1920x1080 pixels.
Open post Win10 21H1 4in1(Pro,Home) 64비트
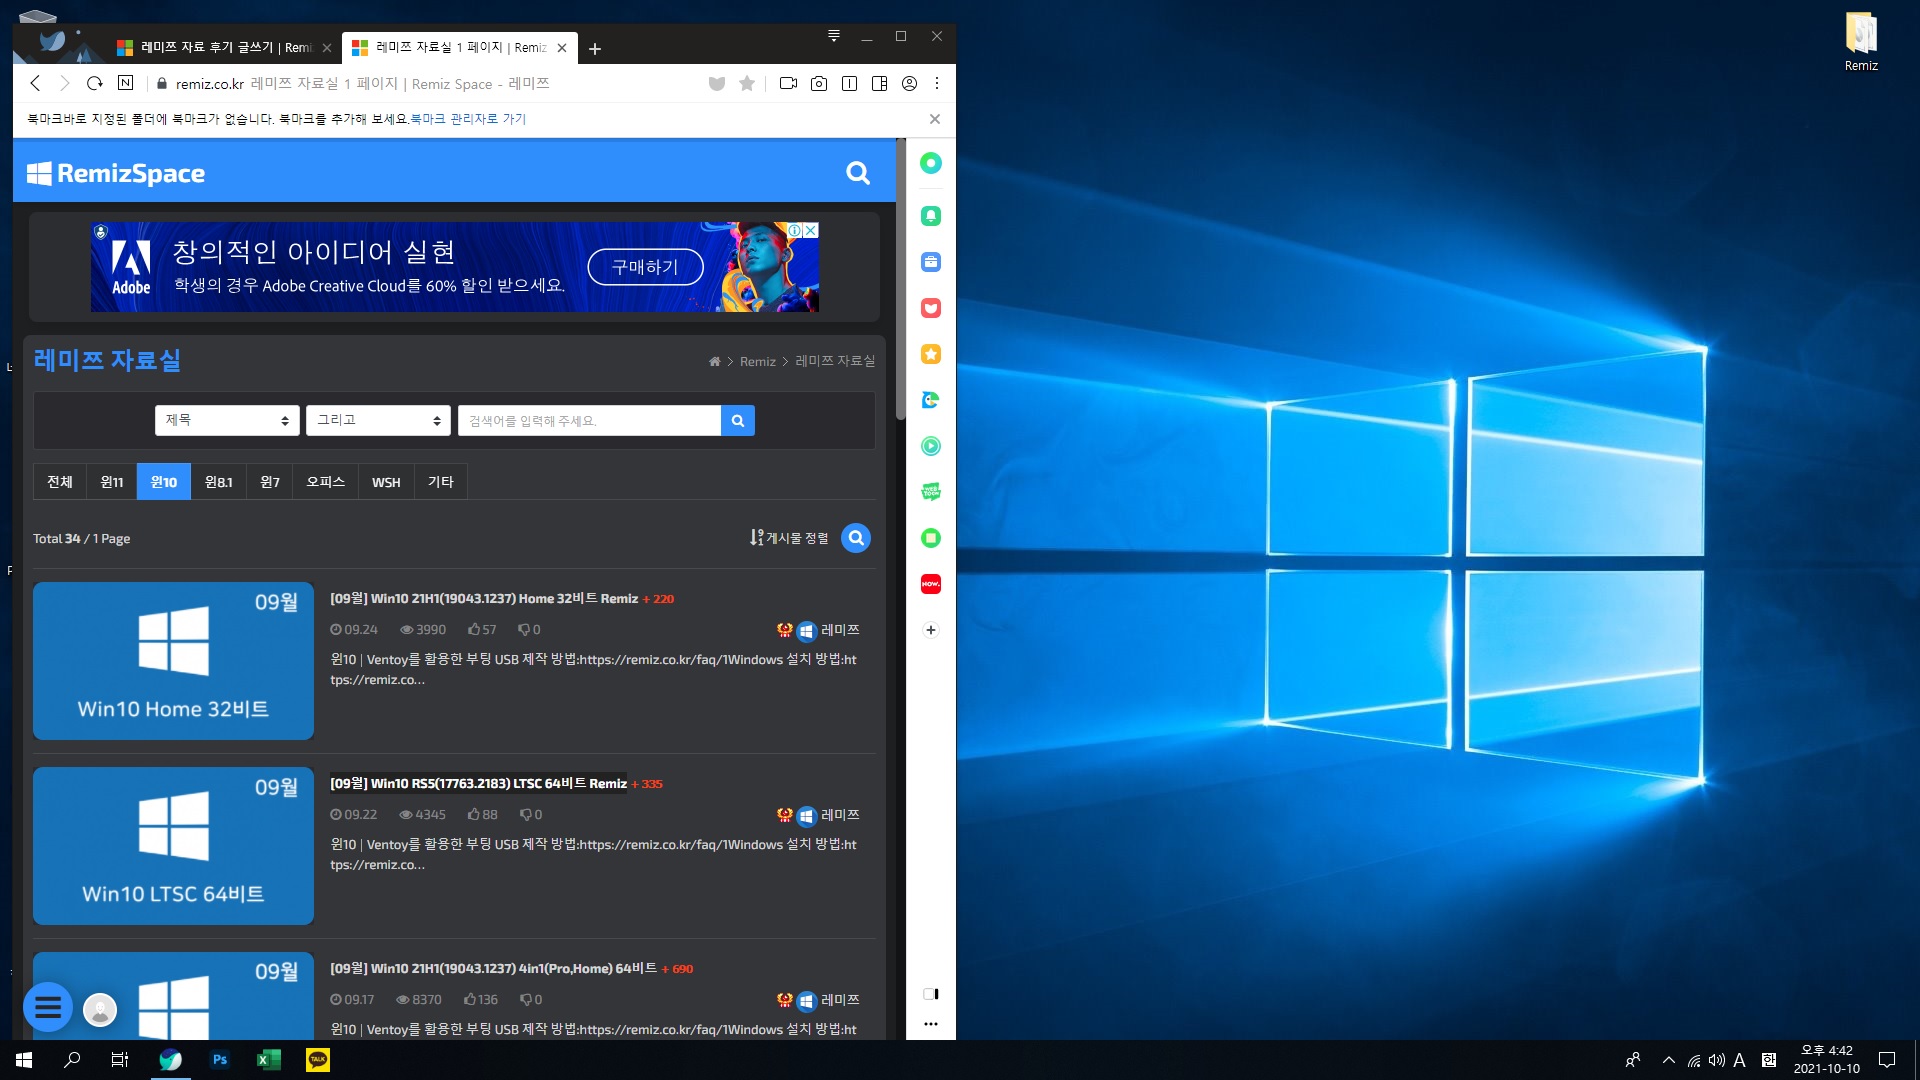493,968
